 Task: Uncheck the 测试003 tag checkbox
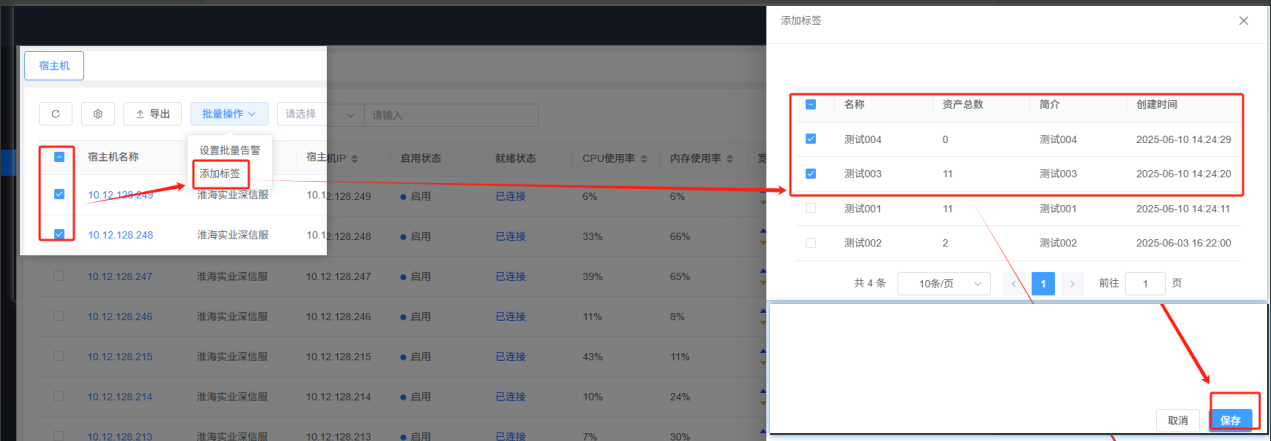point(811,173)
